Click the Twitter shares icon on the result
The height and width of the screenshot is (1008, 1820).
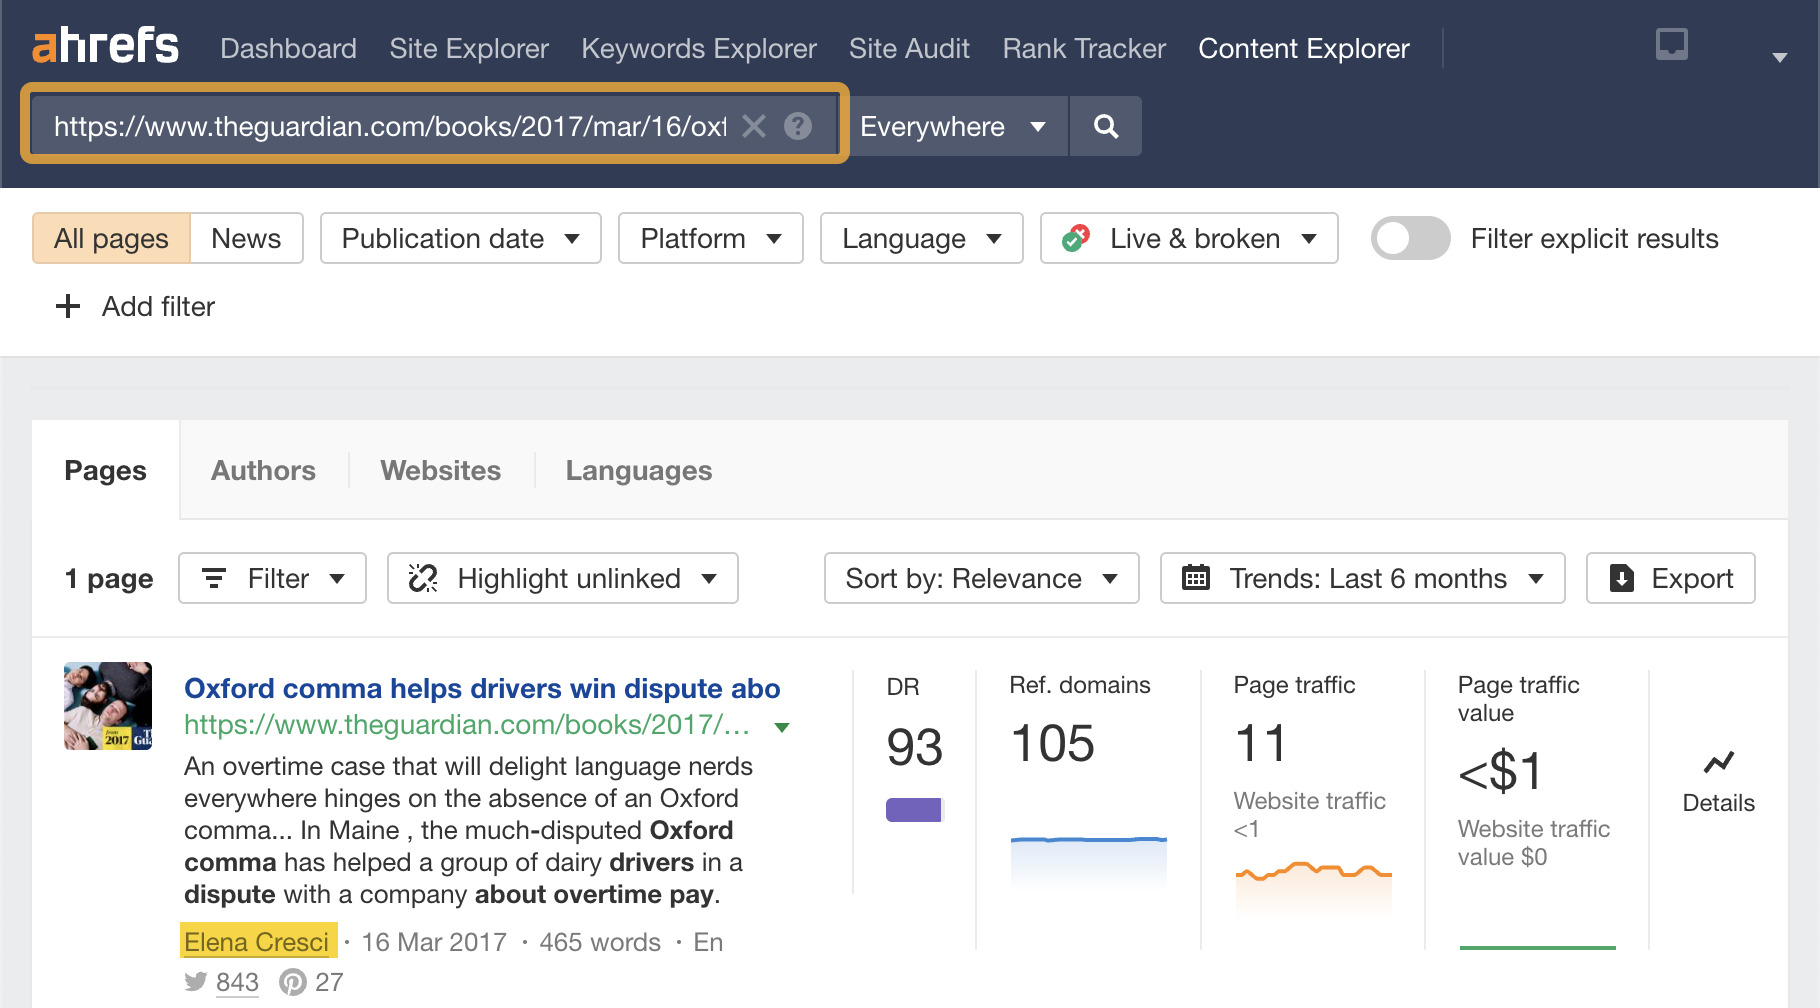tap(195, 982)
